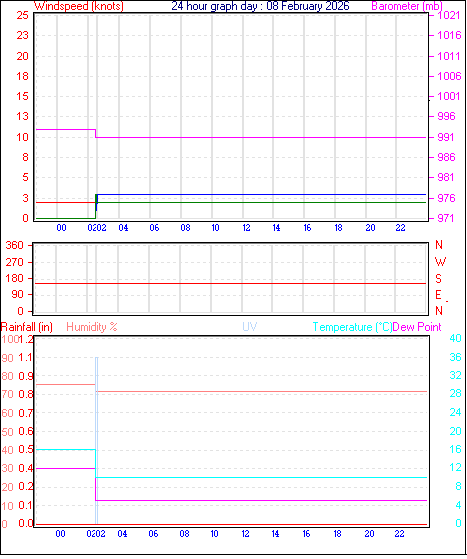This screenshot has height=559, width=467.
Task: Click the 3 knots windspeed label
Action: click(x=25, y=198)
